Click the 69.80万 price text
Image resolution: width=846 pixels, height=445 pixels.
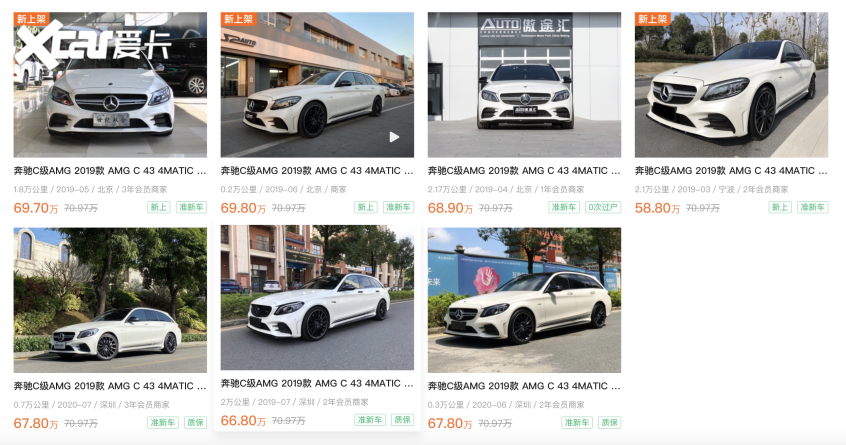coord(243,208)
